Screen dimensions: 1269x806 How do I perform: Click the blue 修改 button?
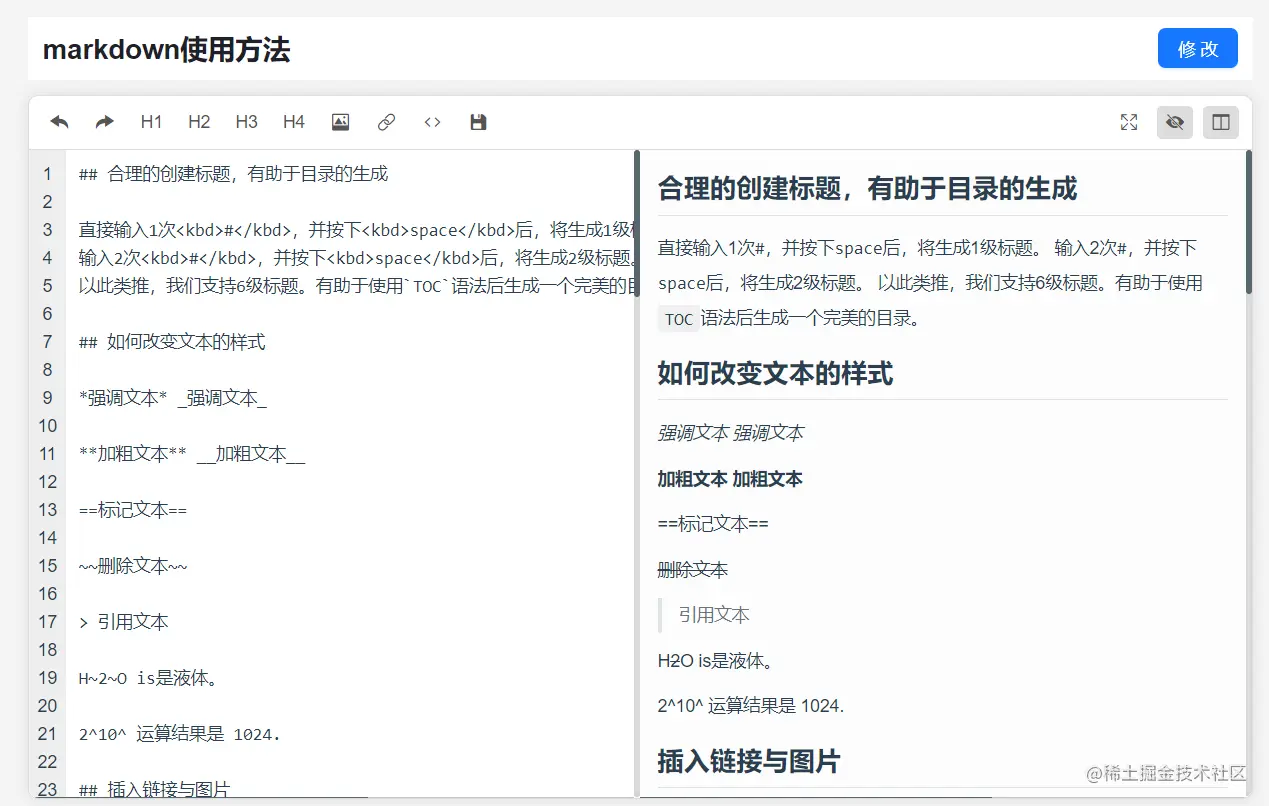(x=1198, y=49)
